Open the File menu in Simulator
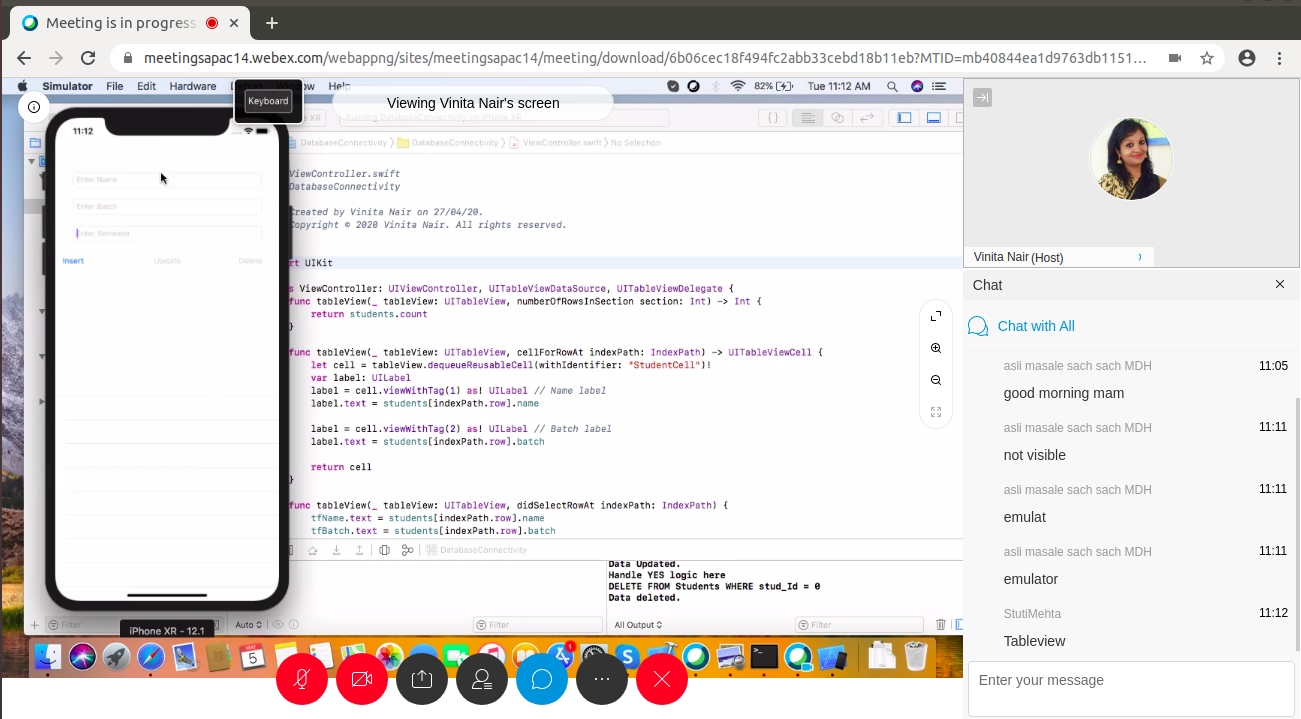 (x=115, y=86)
